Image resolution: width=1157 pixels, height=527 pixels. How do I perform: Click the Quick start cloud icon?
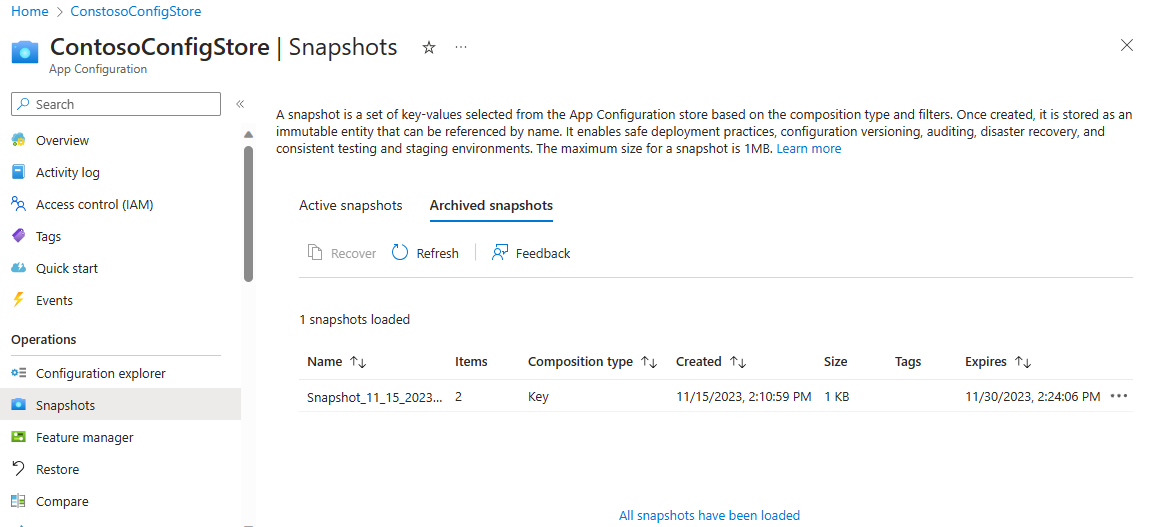pyautogui.click(x=19, y=268)
